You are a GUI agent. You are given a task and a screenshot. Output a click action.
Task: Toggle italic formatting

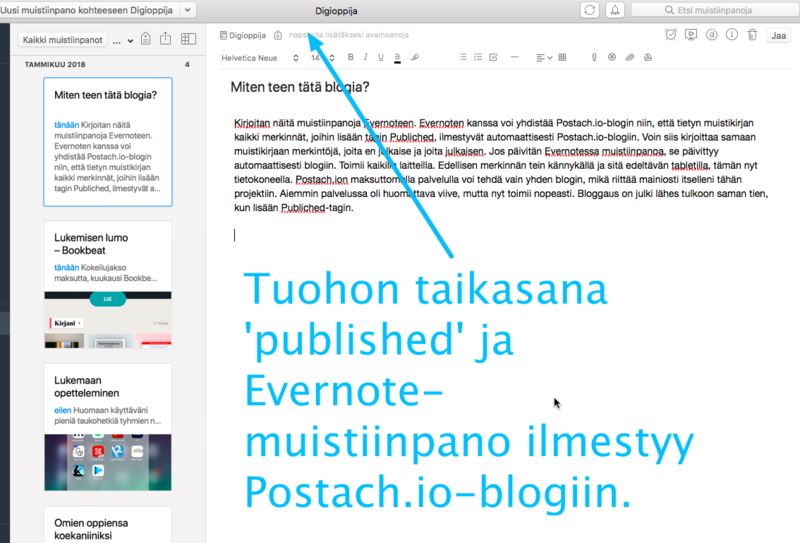pos(365,57)
